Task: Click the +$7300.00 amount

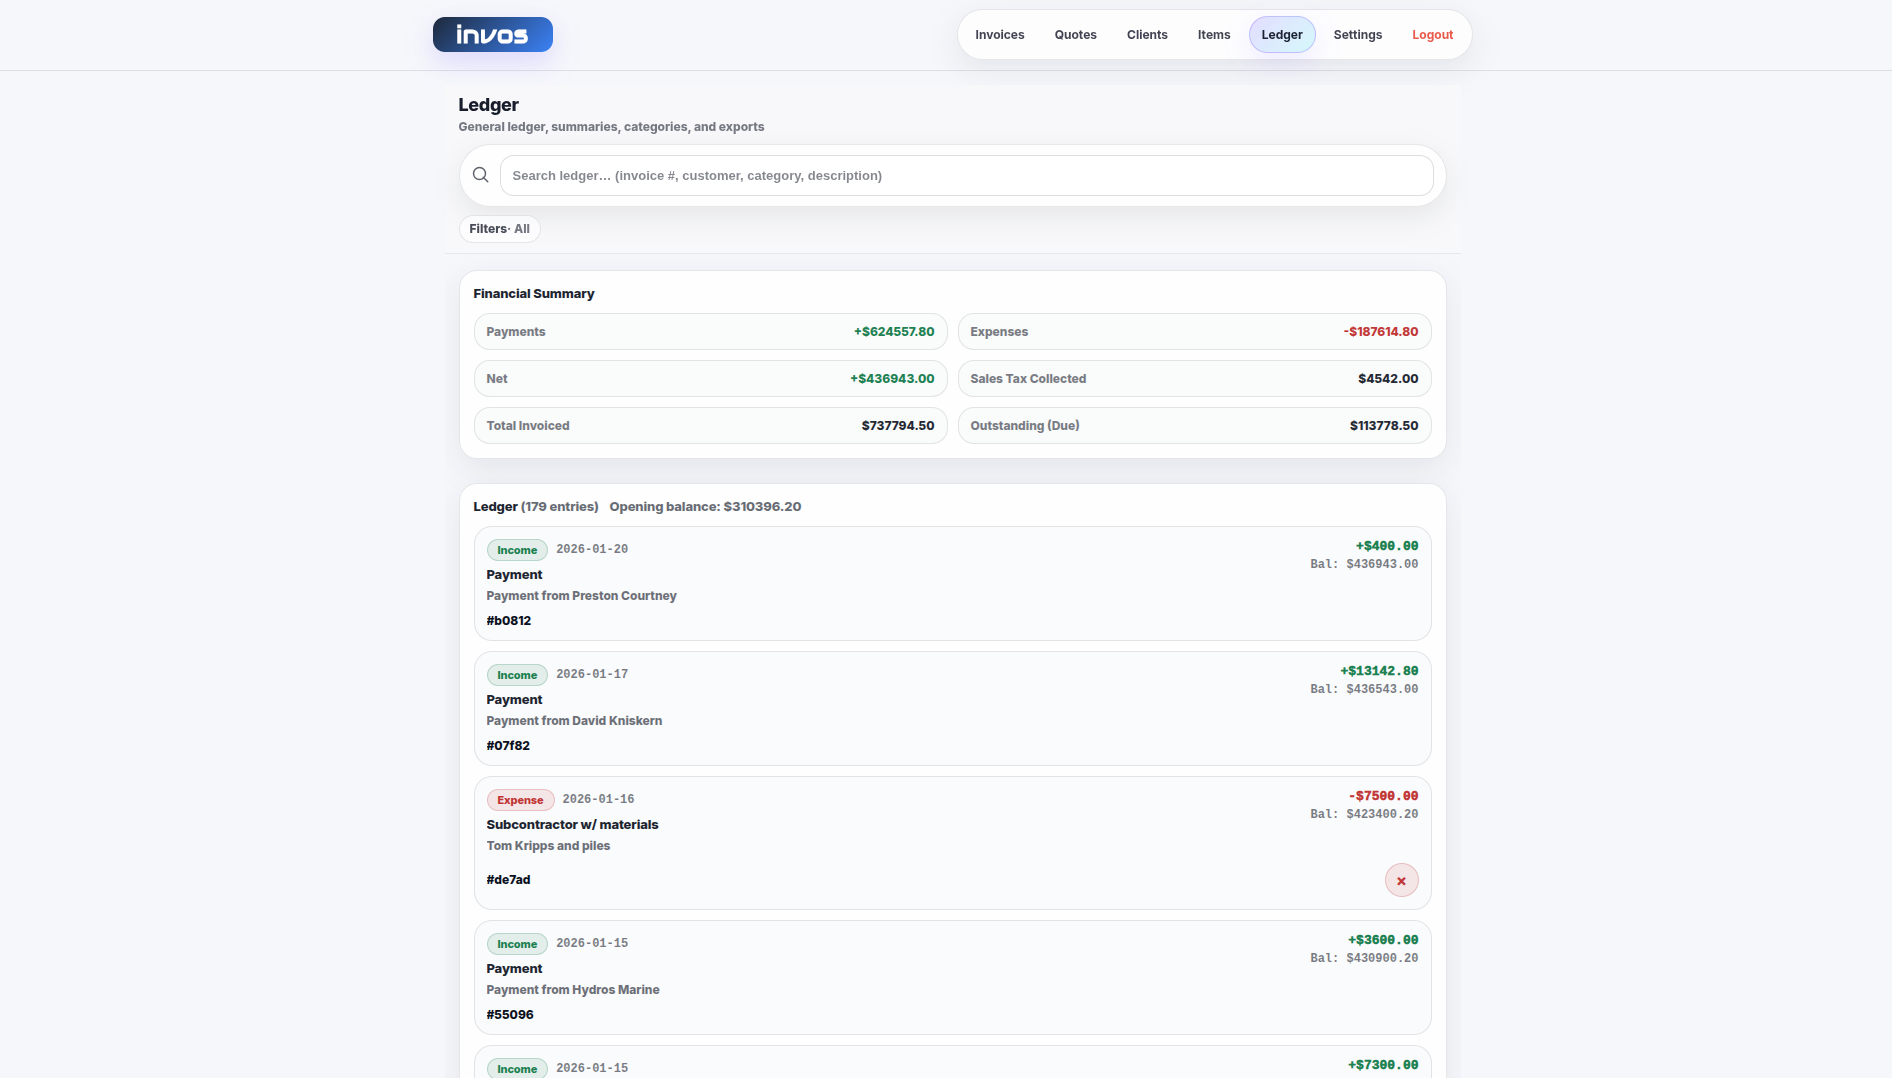Action: coord(1383,1065)
